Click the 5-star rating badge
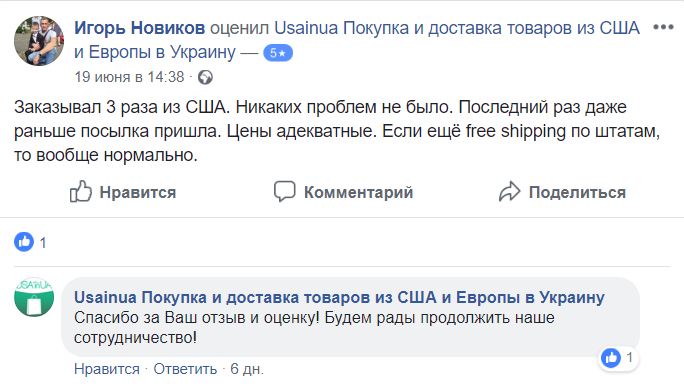Viewport: 684px width, 387px height. [x=278, y=53]
